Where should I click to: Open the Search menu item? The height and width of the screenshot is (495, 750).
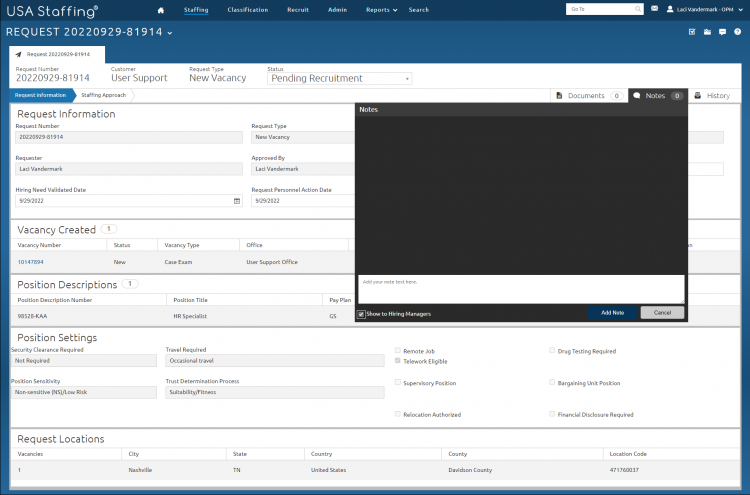tap(419, 10)
